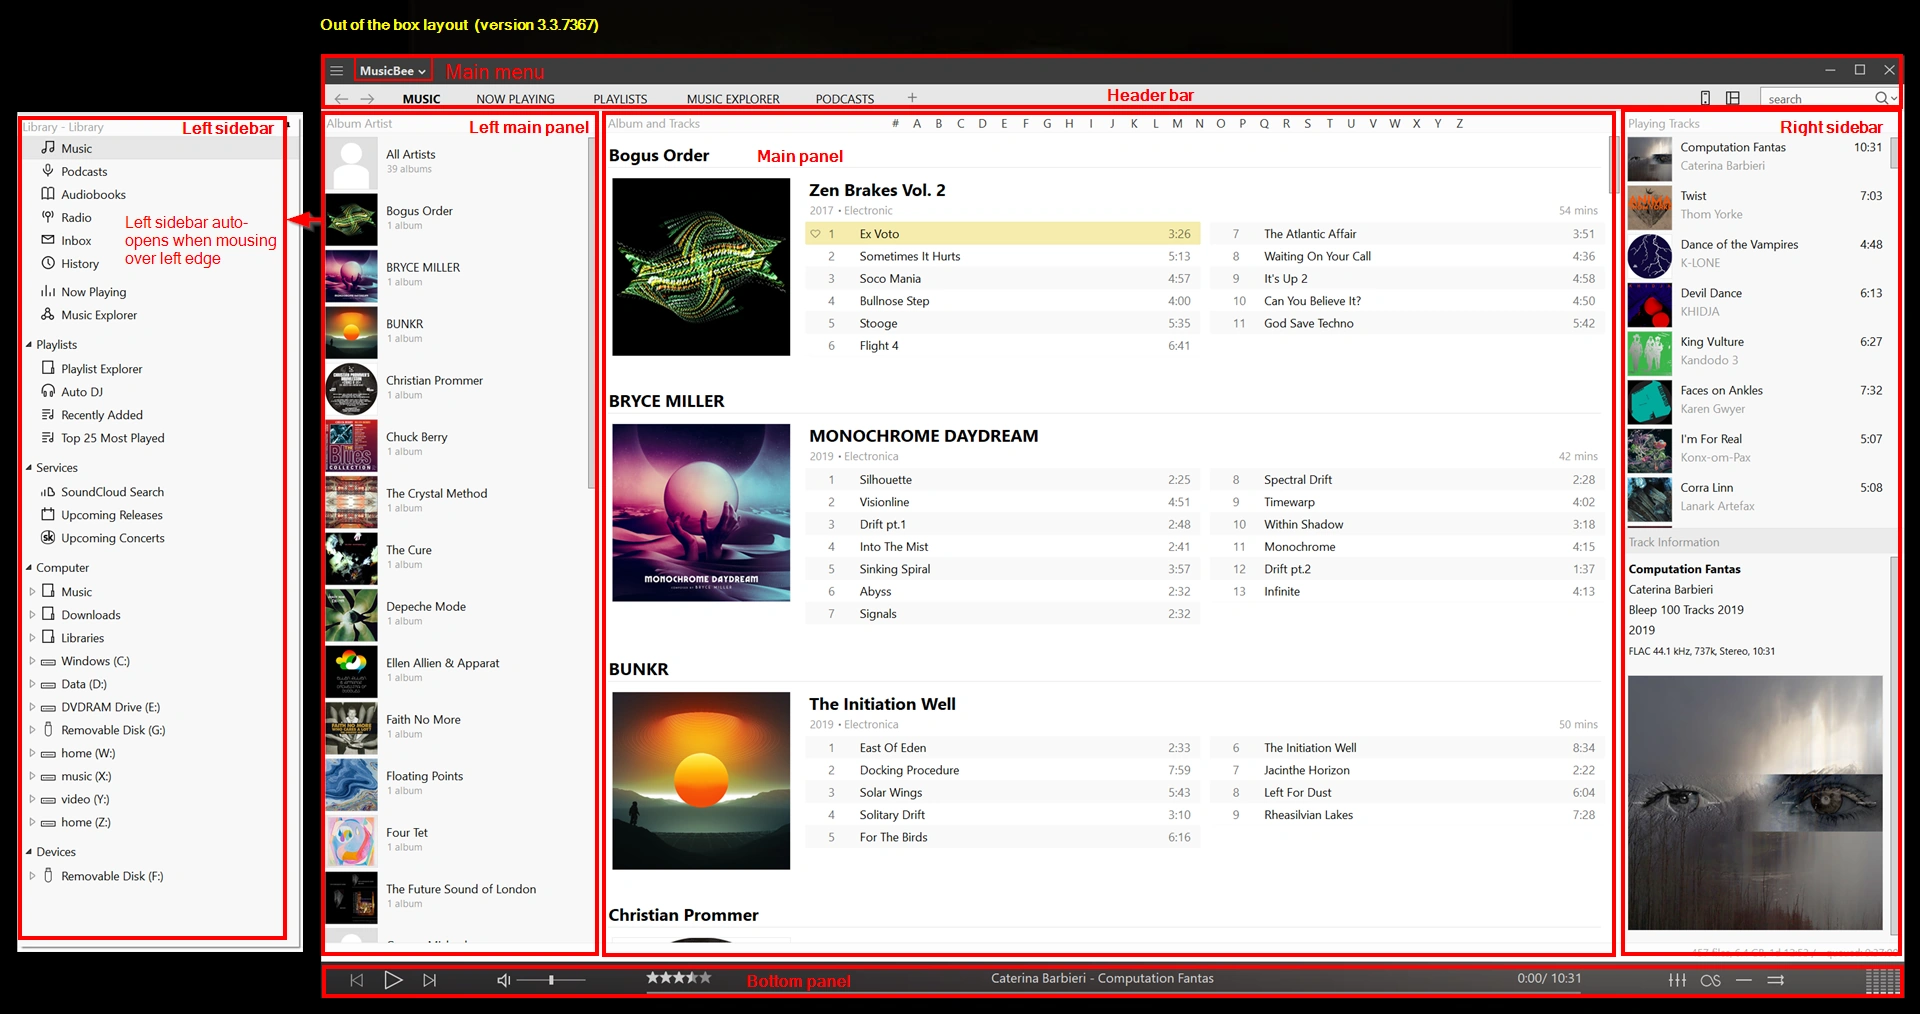Click the Bogus Order album thumbnail

point(351,219)
